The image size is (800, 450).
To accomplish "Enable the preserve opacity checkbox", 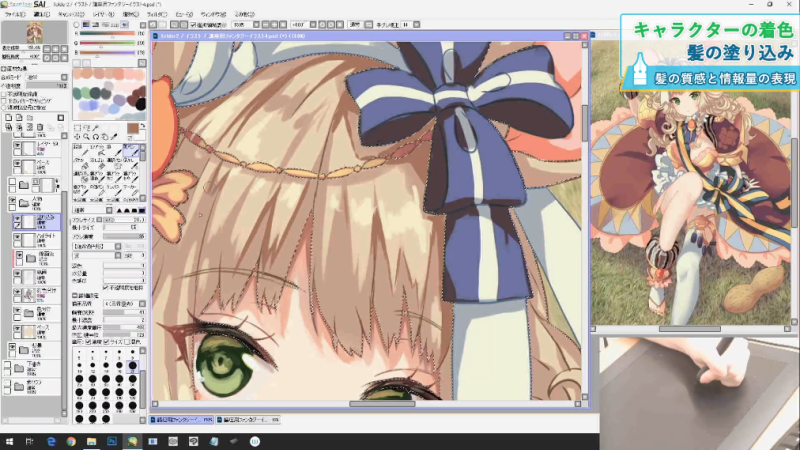I will pyautogui.click(x=4, y=94).
